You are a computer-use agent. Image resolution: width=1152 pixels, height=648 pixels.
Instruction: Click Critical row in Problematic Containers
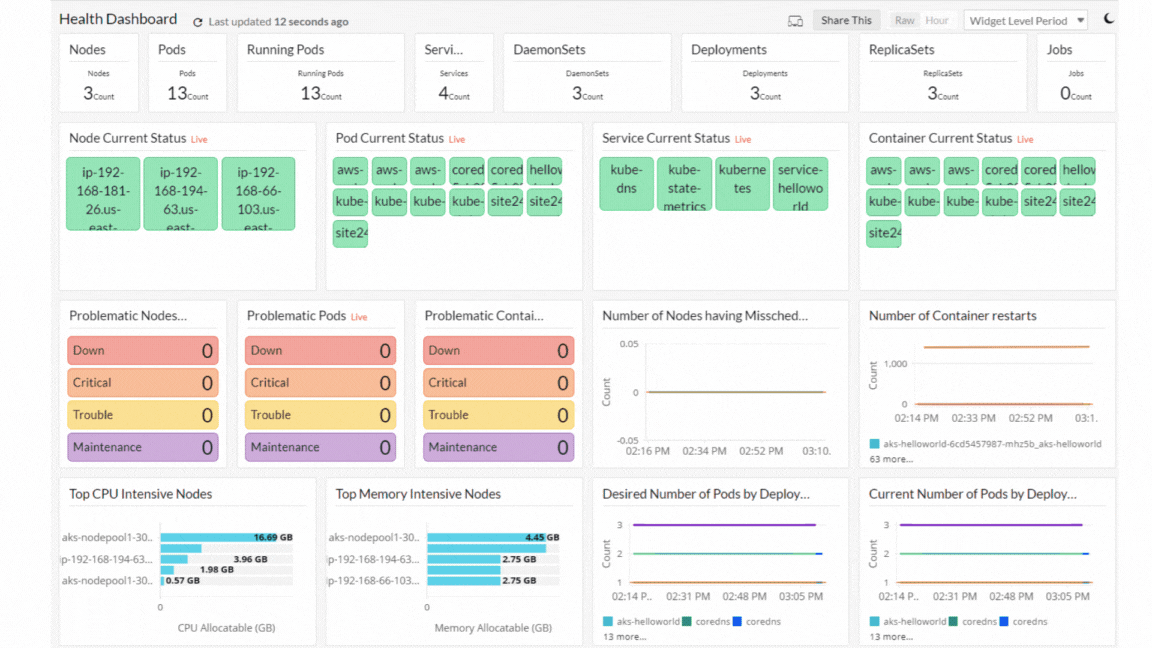click(498, 383)
